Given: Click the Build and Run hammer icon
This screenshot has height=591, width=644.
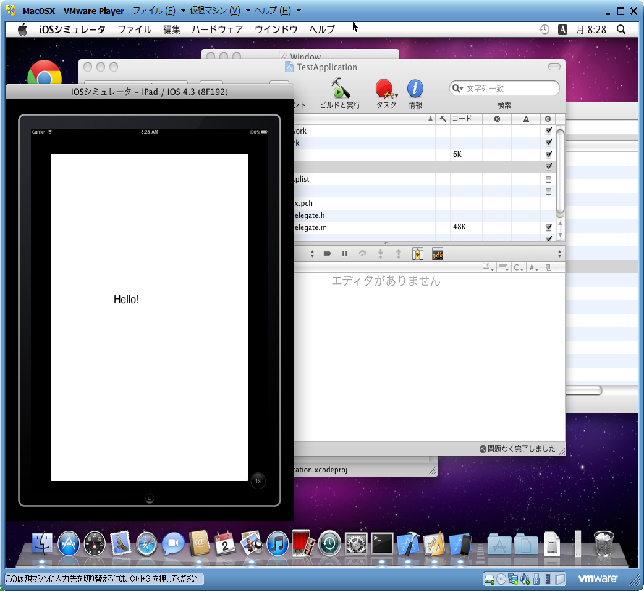Looking at the screenshot, I should 340,88.
